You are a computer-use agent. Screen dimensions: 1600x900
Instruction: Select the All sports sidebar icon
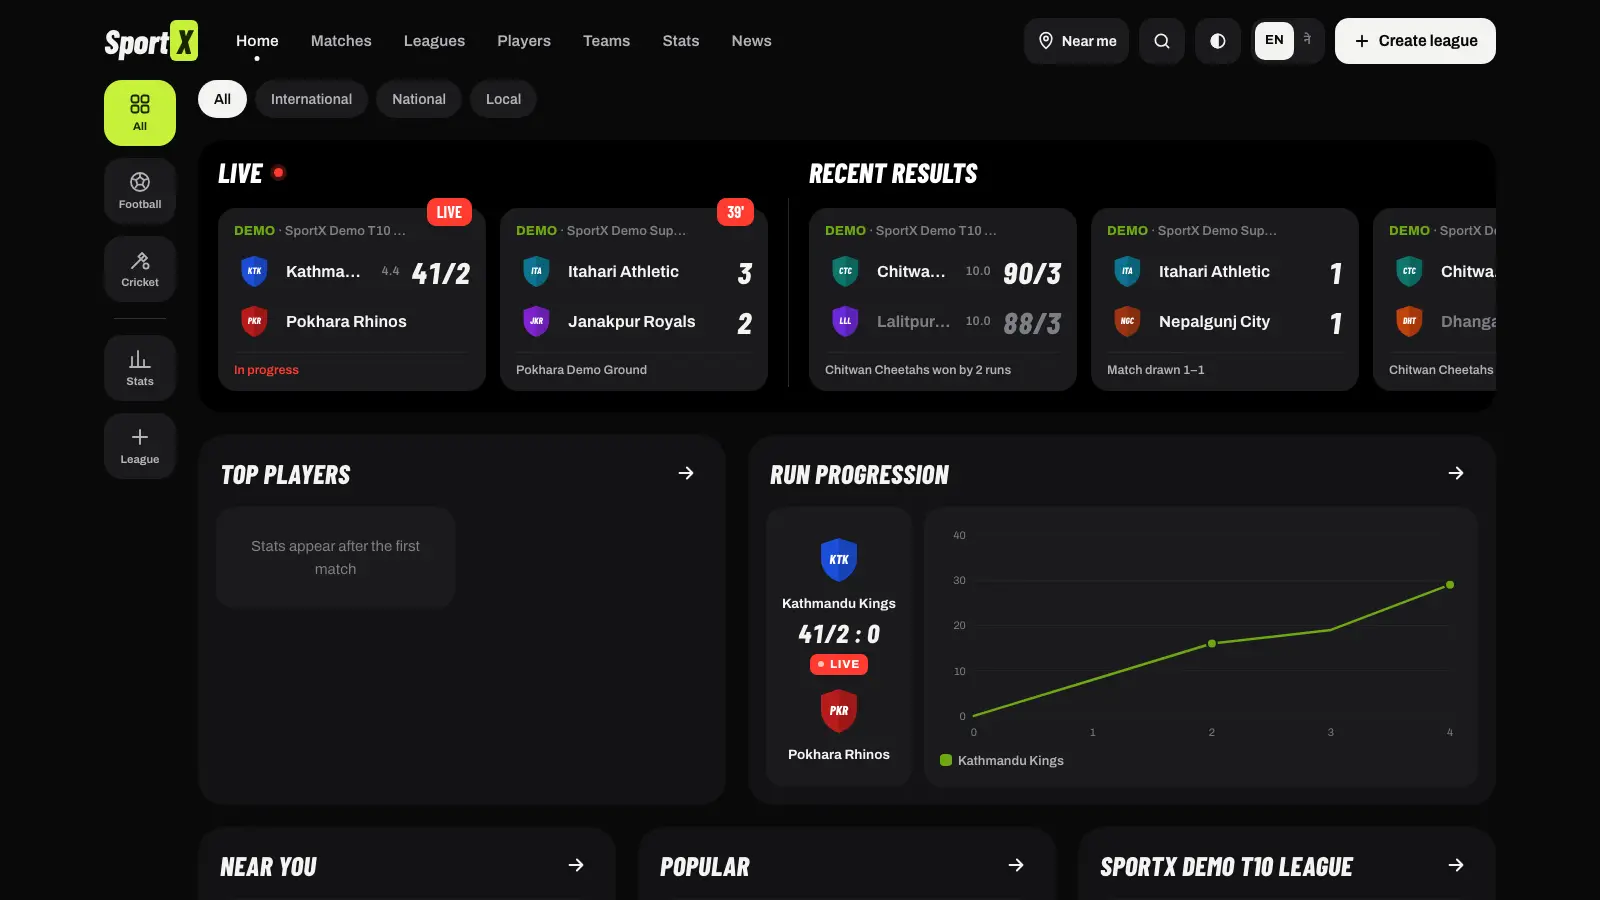click(140, 113)
